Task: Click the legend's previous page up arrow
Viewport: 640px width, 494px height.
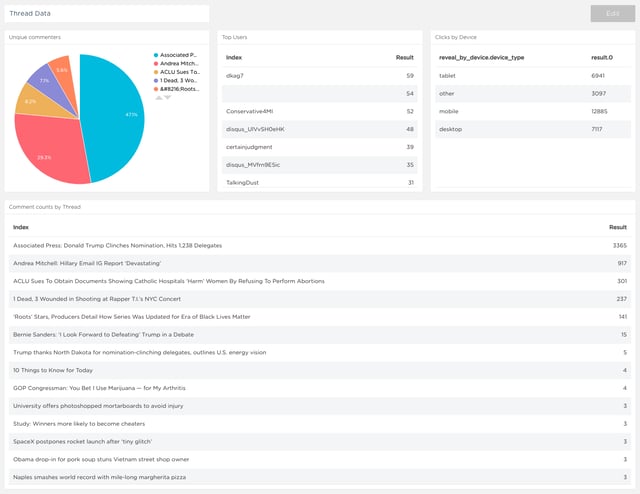Action: 159,98
